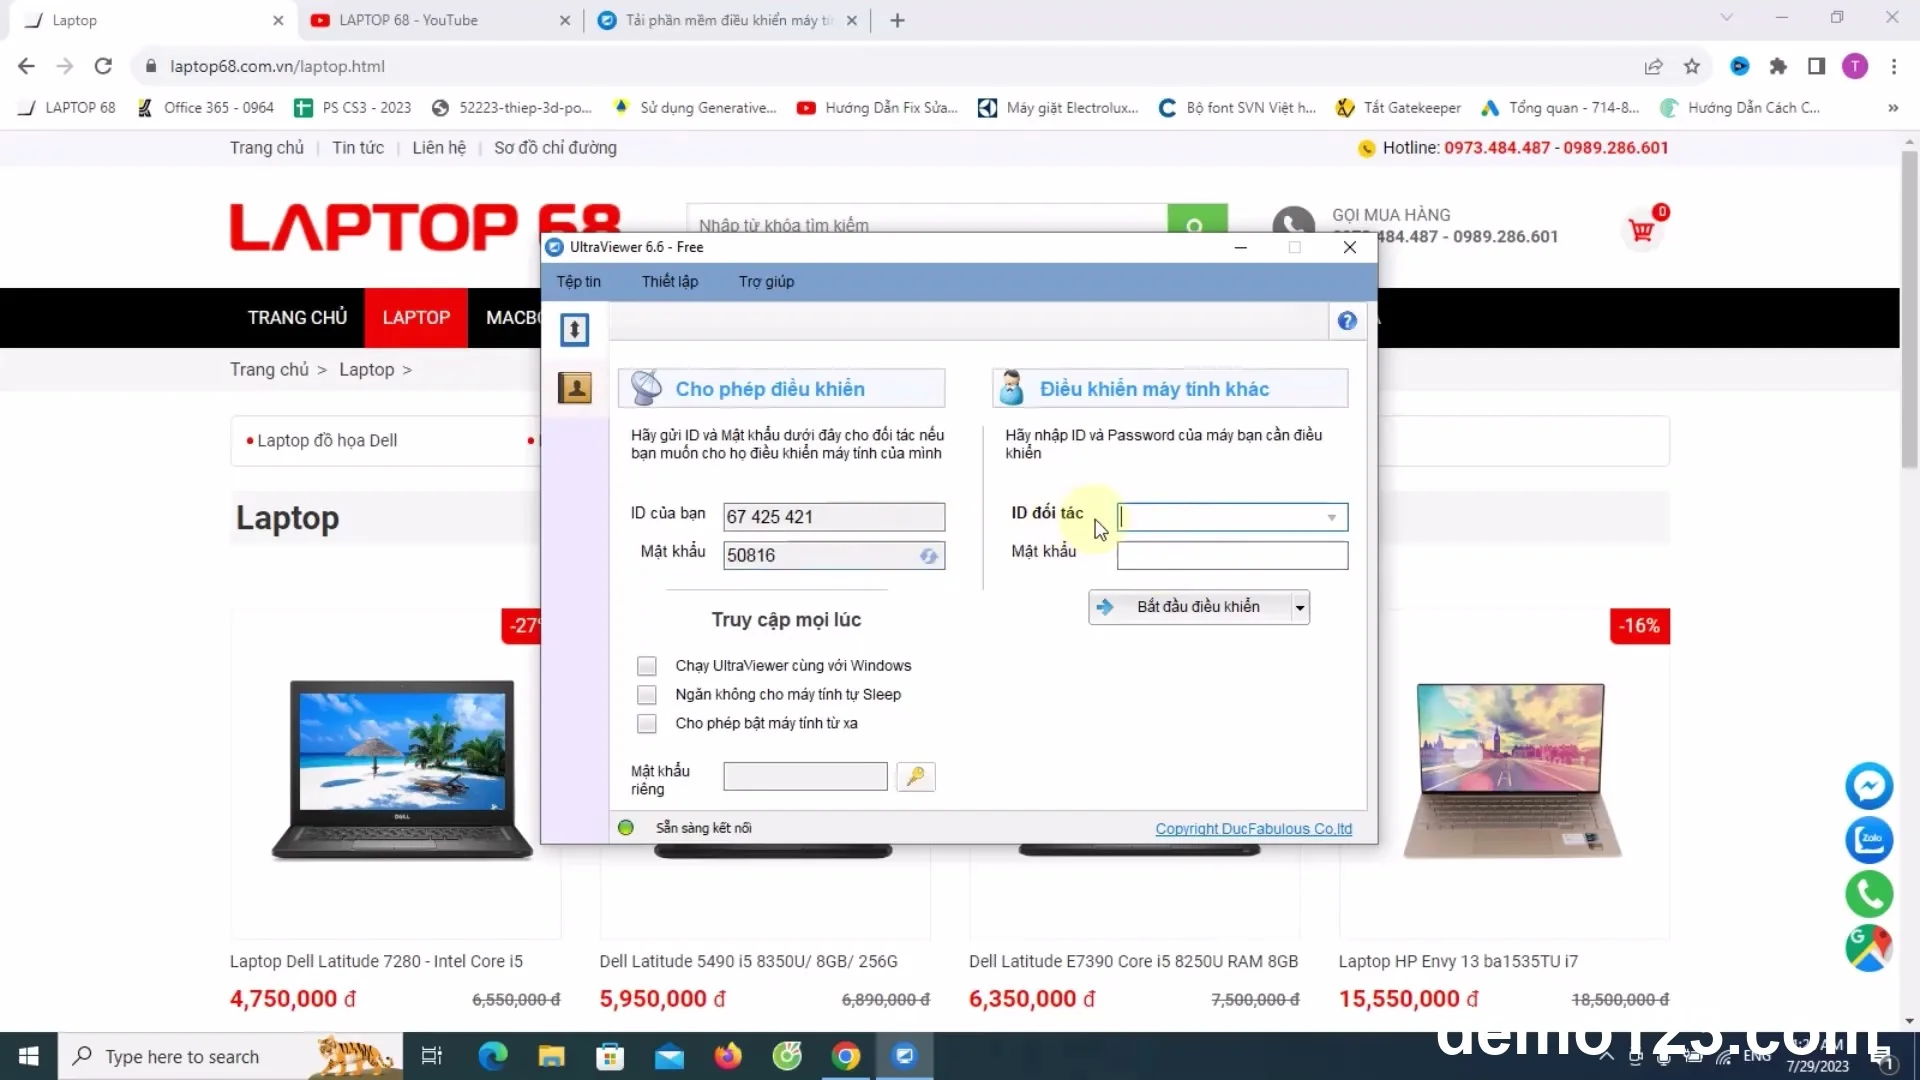Image resolution: width=1920 pixels, height=1080 pixels.
Task: Switch to the Tải phần mềm điều khiển tab
Action: [727, 20]
